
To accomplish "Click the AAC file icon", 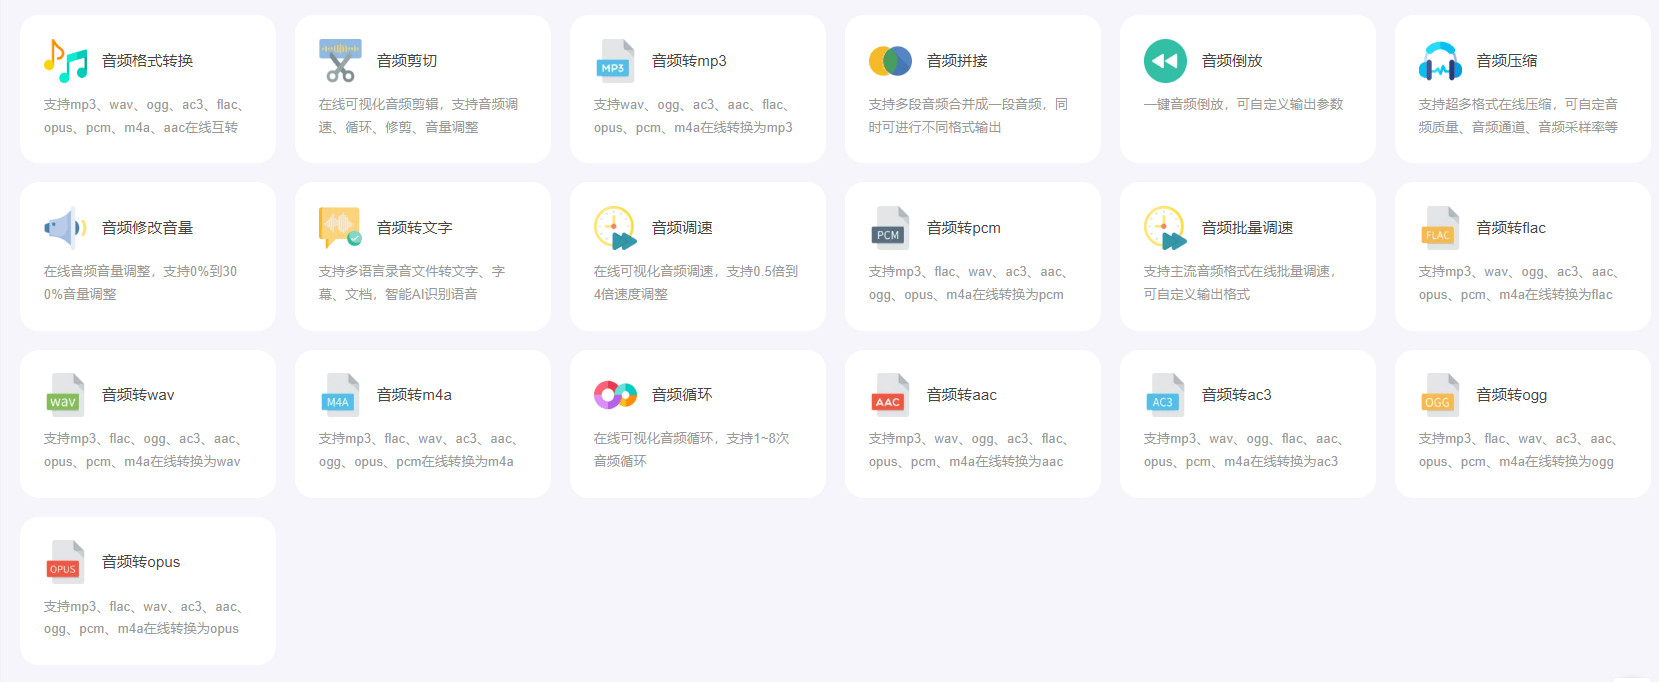I will [x=890, y=395].
